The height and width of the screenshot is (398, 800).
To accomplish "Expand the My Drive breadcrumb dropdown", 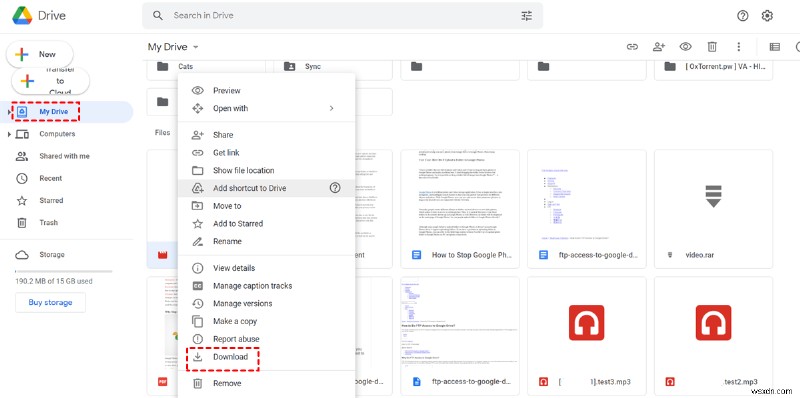I will tap(195, 47).
